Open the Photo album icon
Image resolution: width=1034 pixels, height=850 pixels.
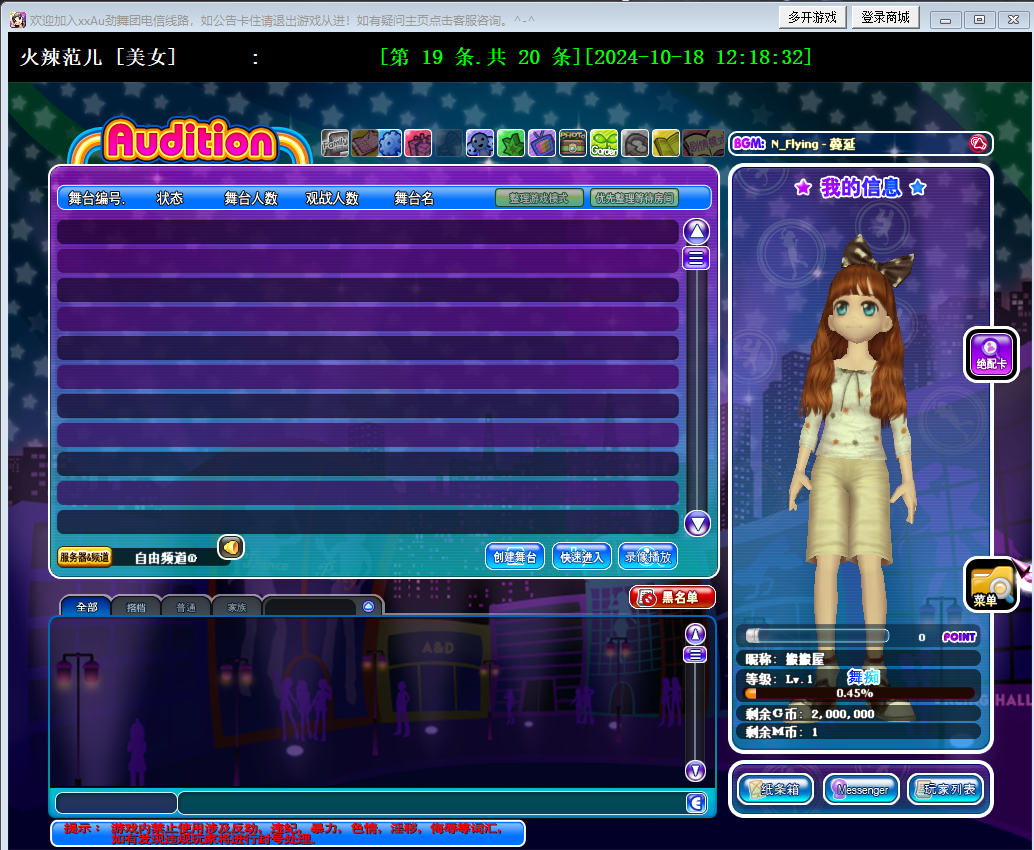573,144
